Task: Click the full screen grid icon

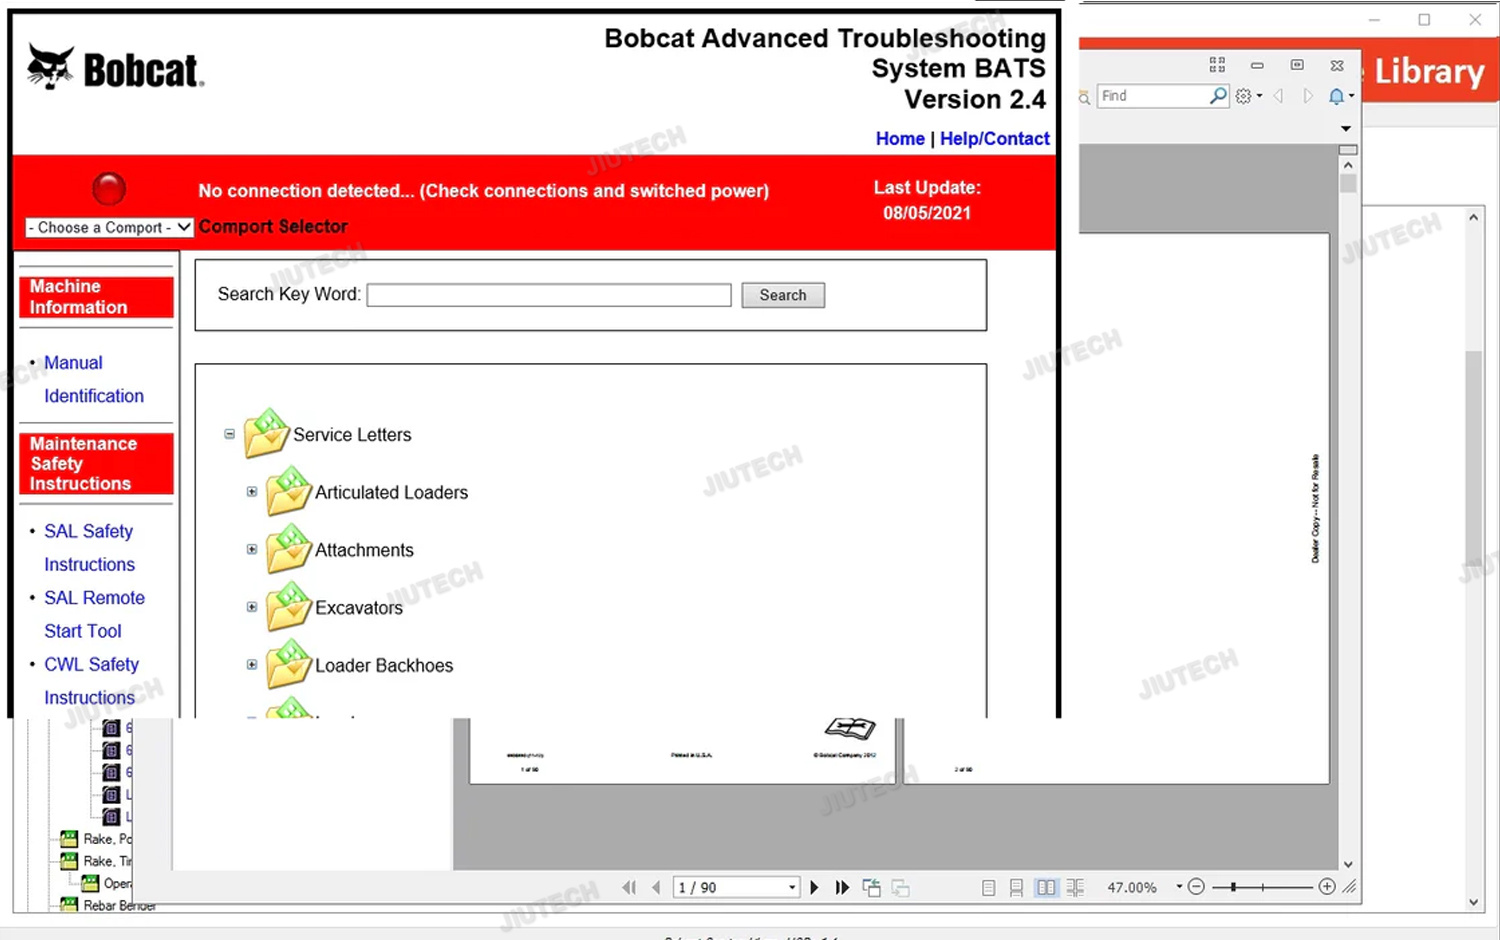Action: tap(1217, 65)
